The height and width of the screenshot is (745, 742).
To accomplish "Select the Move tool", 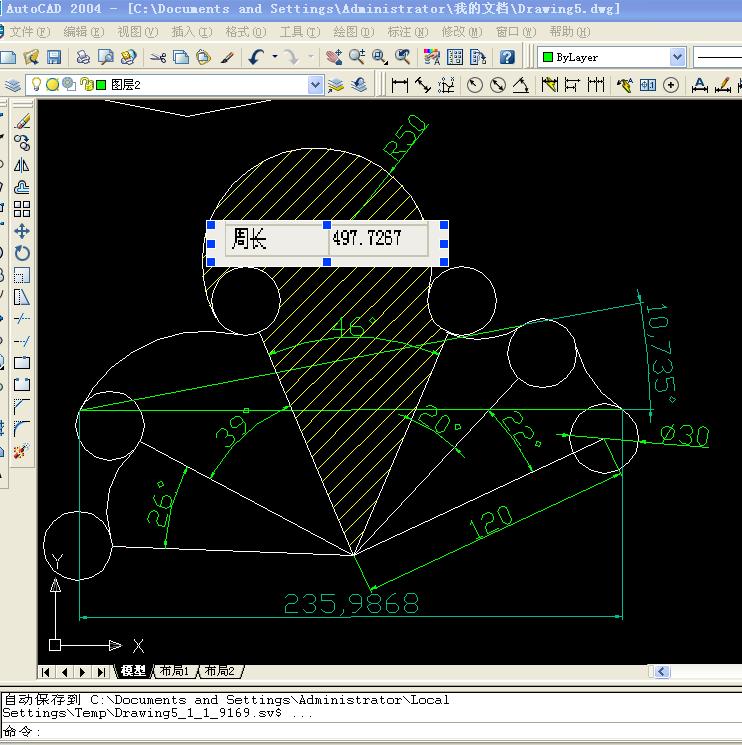I will coord(22,231).
